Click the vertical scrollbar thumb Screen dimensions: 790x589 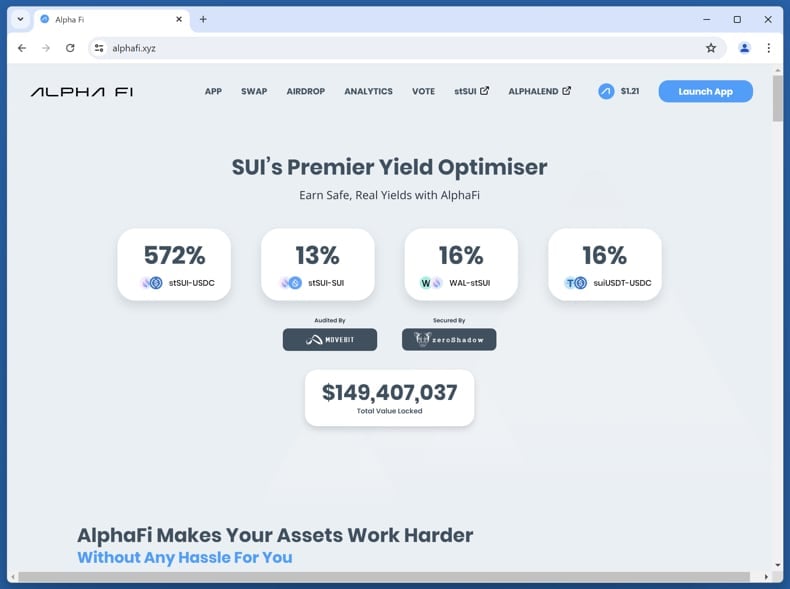coord(778,98)
